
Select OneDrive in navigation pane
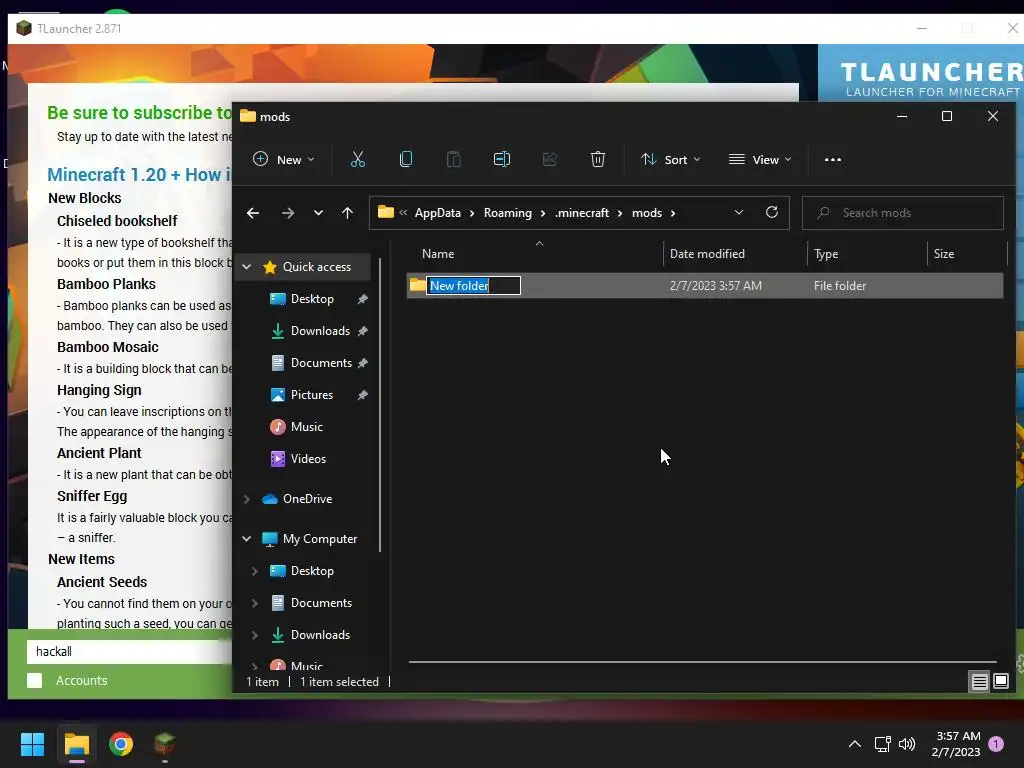tap(307, 498)
